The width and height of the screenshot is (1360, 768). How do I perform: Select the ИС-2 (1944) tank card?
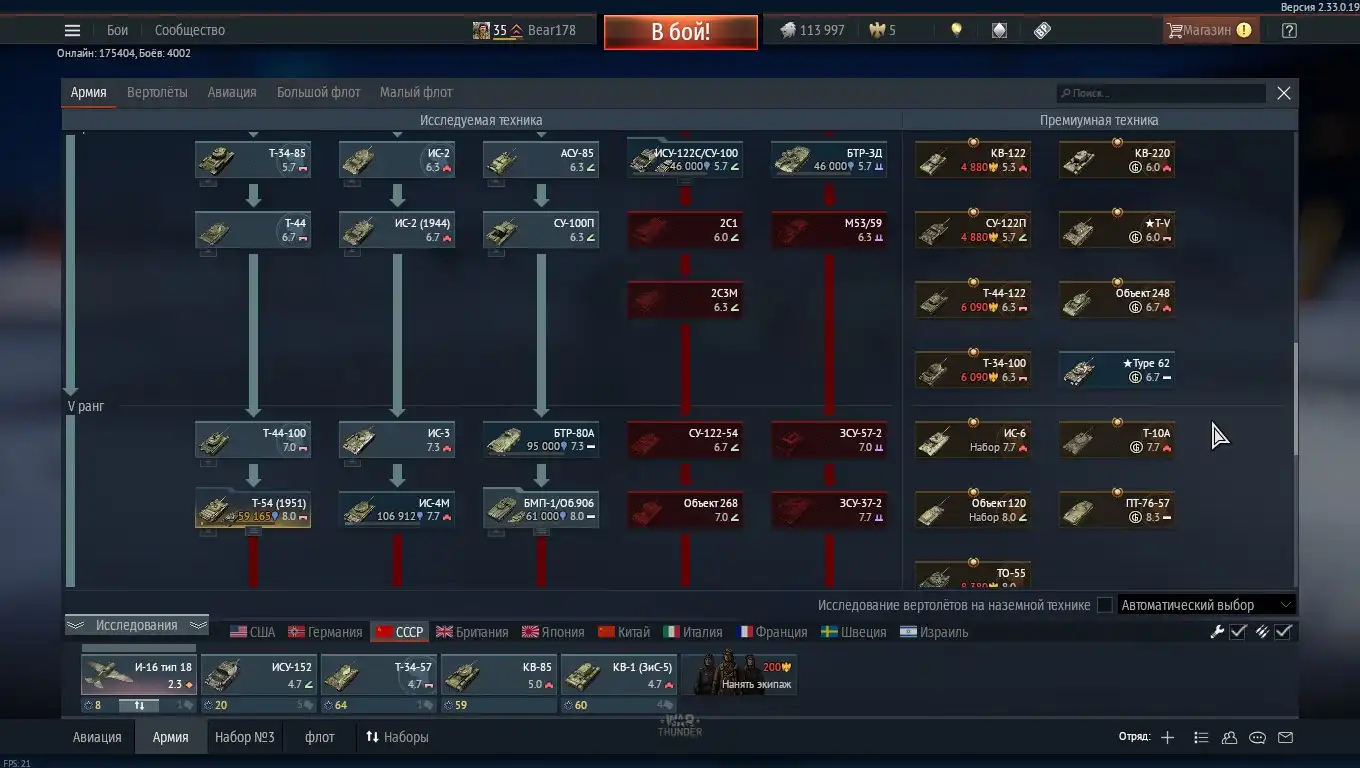[x=397, y=230]
